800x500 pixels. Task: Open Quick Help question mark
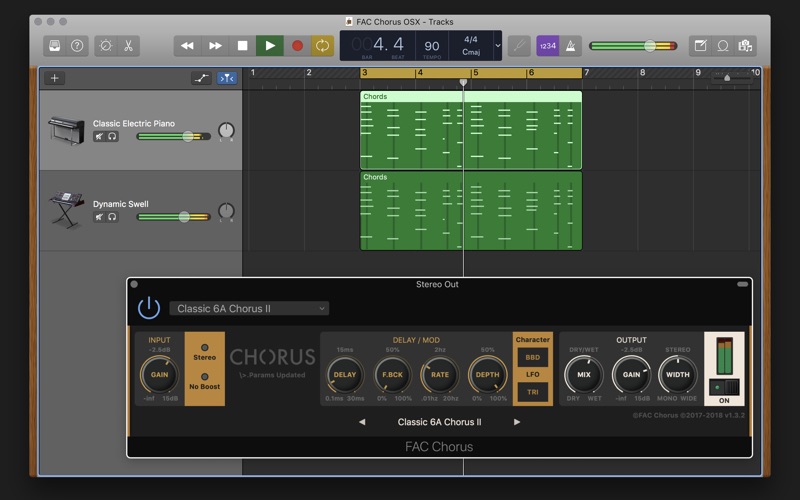coord(77,46)
